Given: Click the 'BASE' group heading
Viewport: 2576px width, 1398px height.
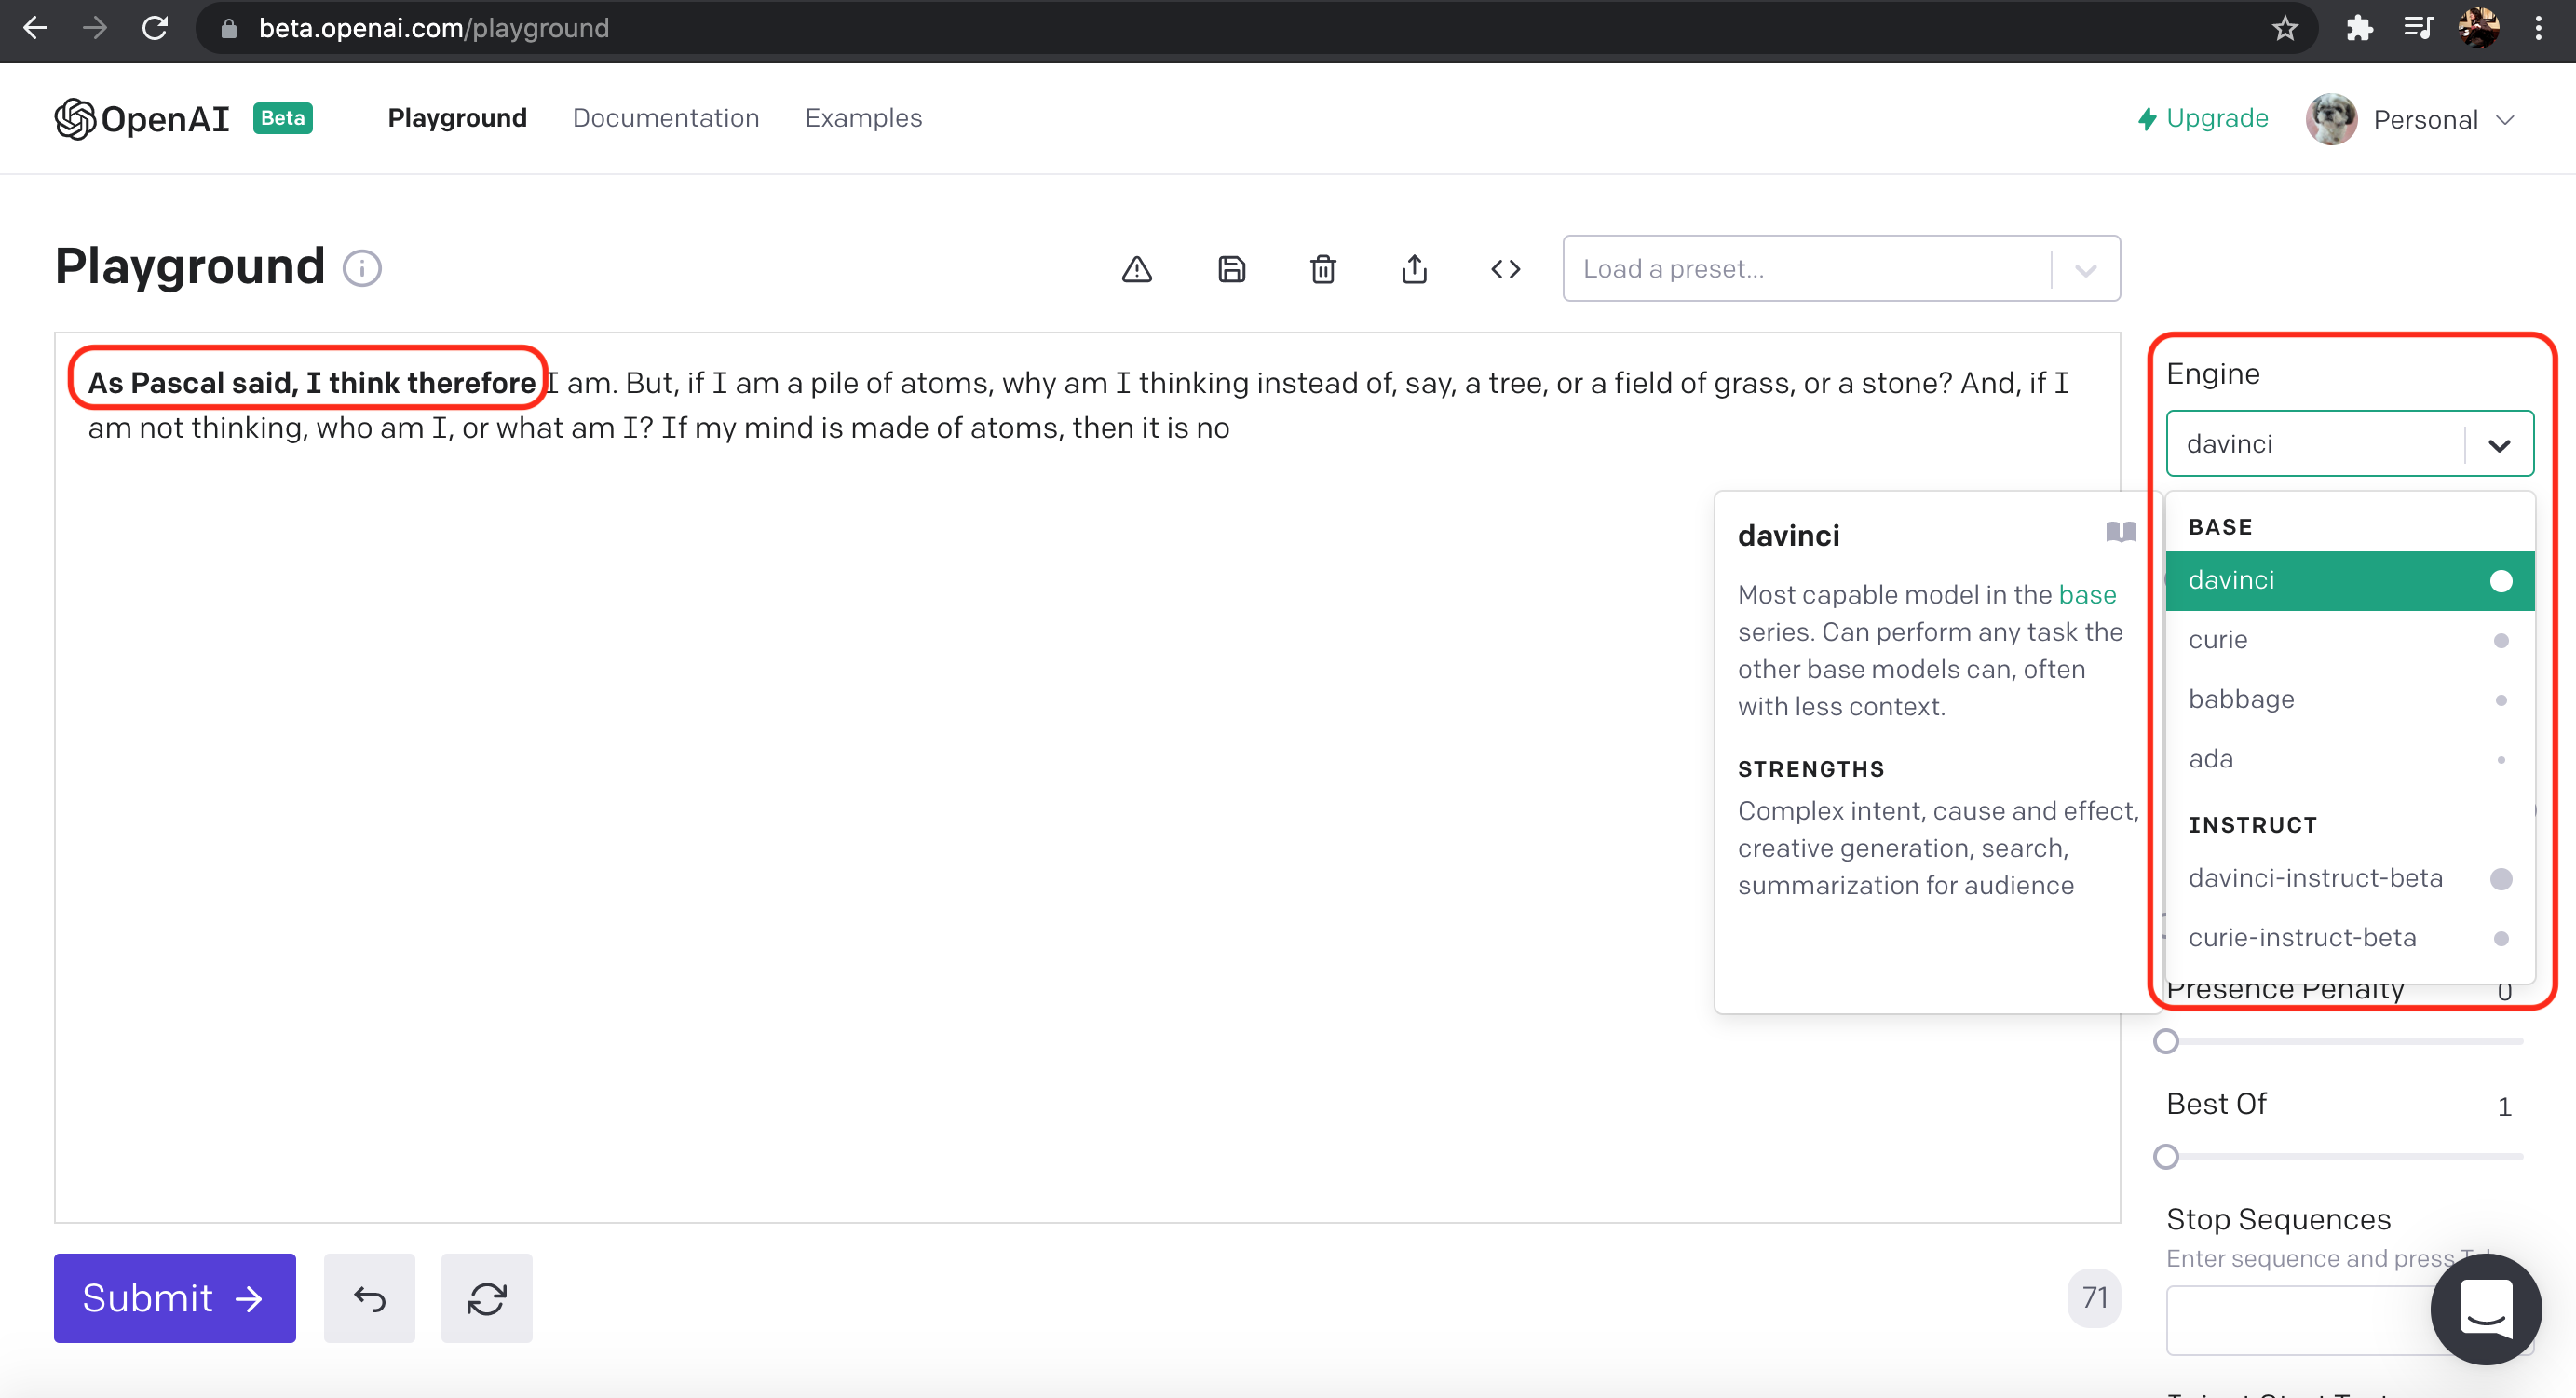Looking at the screenshot, I should tap(2220, 527).
